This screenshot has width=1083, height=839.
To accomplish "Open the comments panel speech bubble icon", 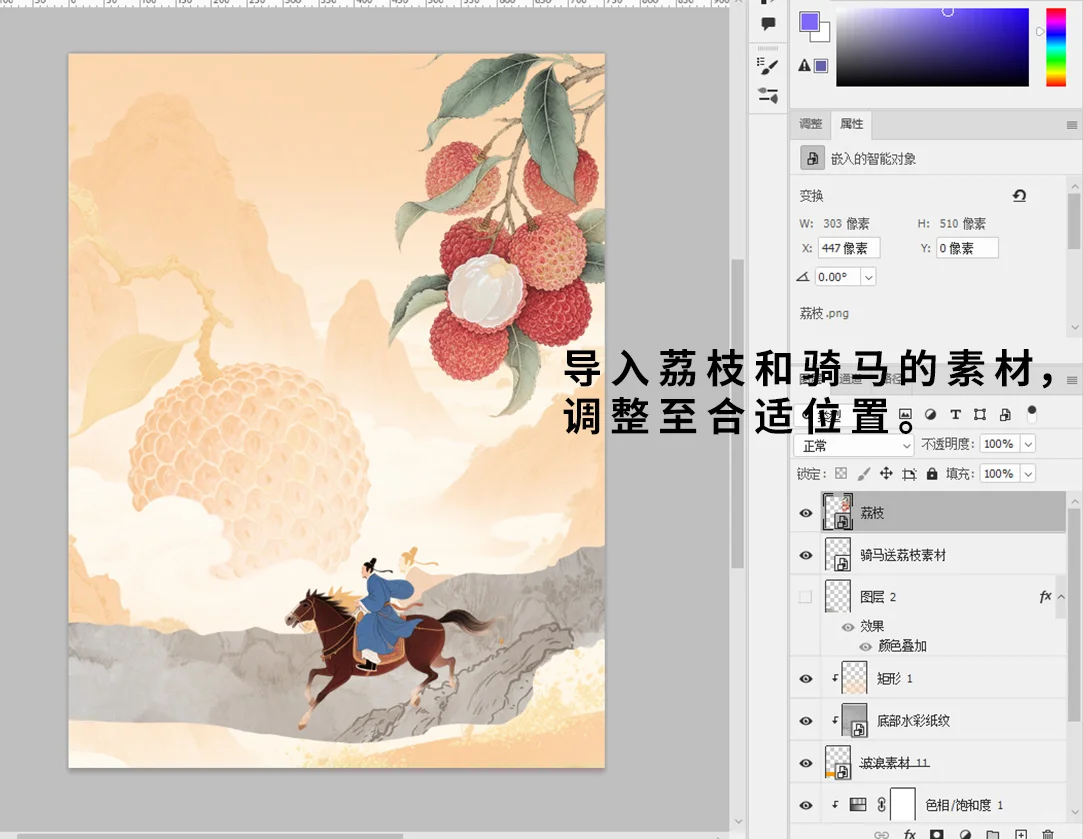I will point(768,24).
